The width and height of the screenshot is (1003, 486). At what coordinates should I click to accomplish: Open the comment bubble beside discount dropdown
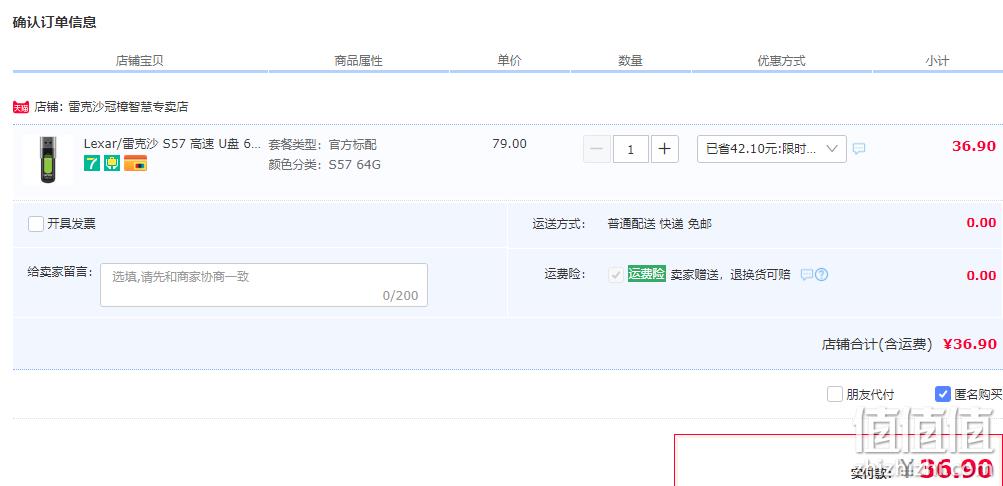pyautogui.click(x=859, y=148)
